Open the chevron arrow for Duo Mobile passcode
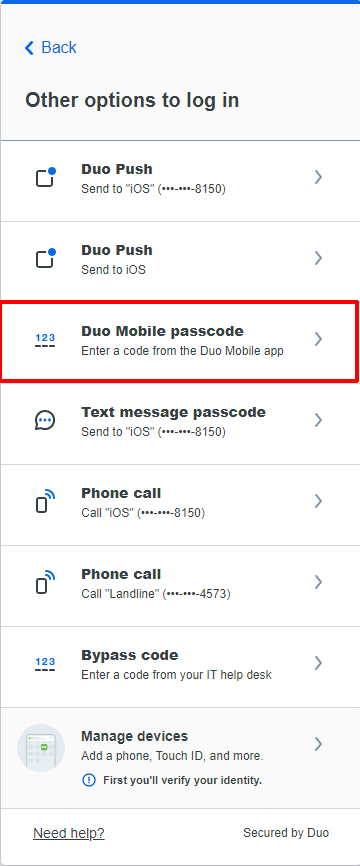This screenshot has height=866, width=360. (318, 339)
